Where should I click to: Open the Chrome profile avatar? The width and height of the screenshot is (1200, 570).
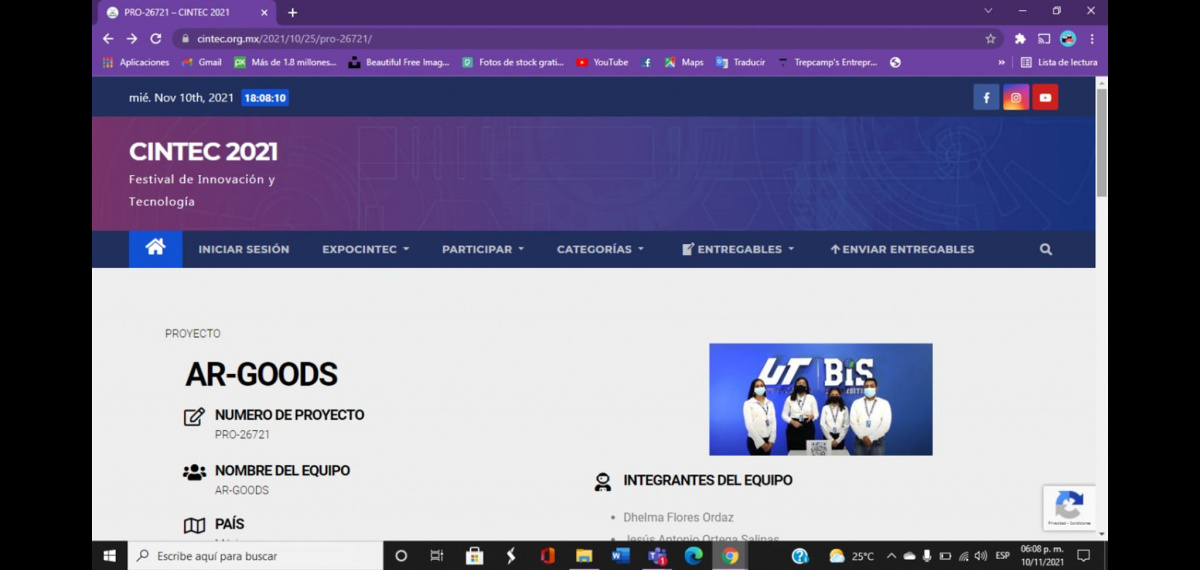[x=1068, y=39]
